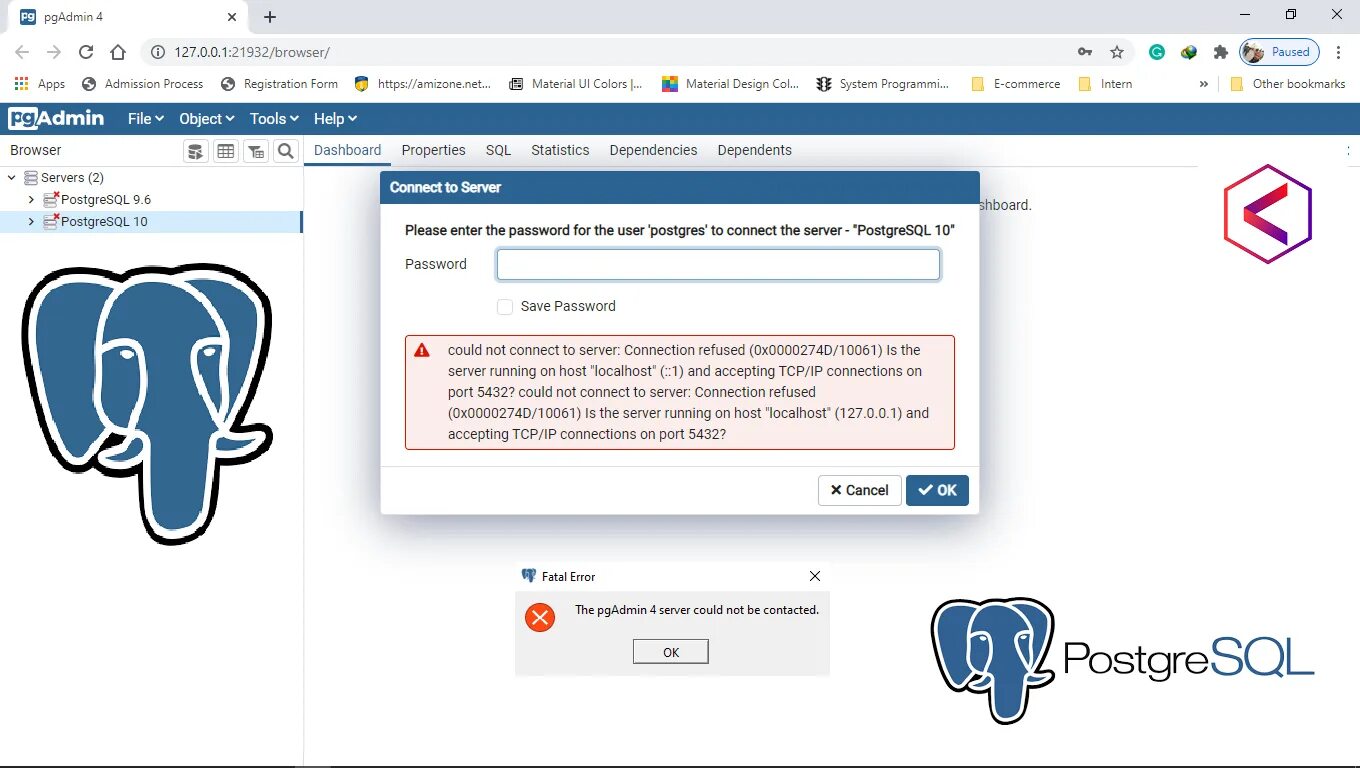Screen dimensions: 1360x768
Task: Click the PostgreSQL 10 server icon
Action: 51,221
